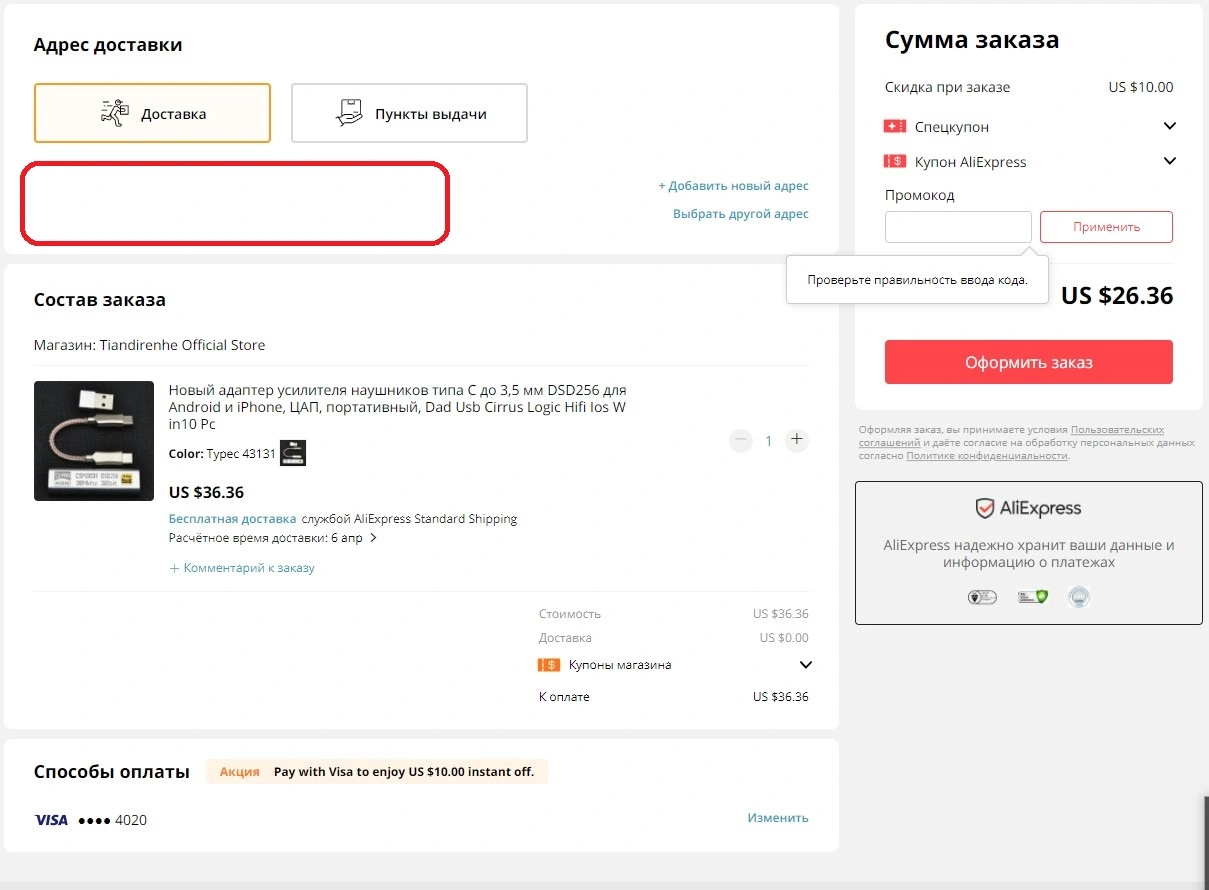Click the + Добавить новый адрес link
1209x890 pixels.
coord(733,186)
